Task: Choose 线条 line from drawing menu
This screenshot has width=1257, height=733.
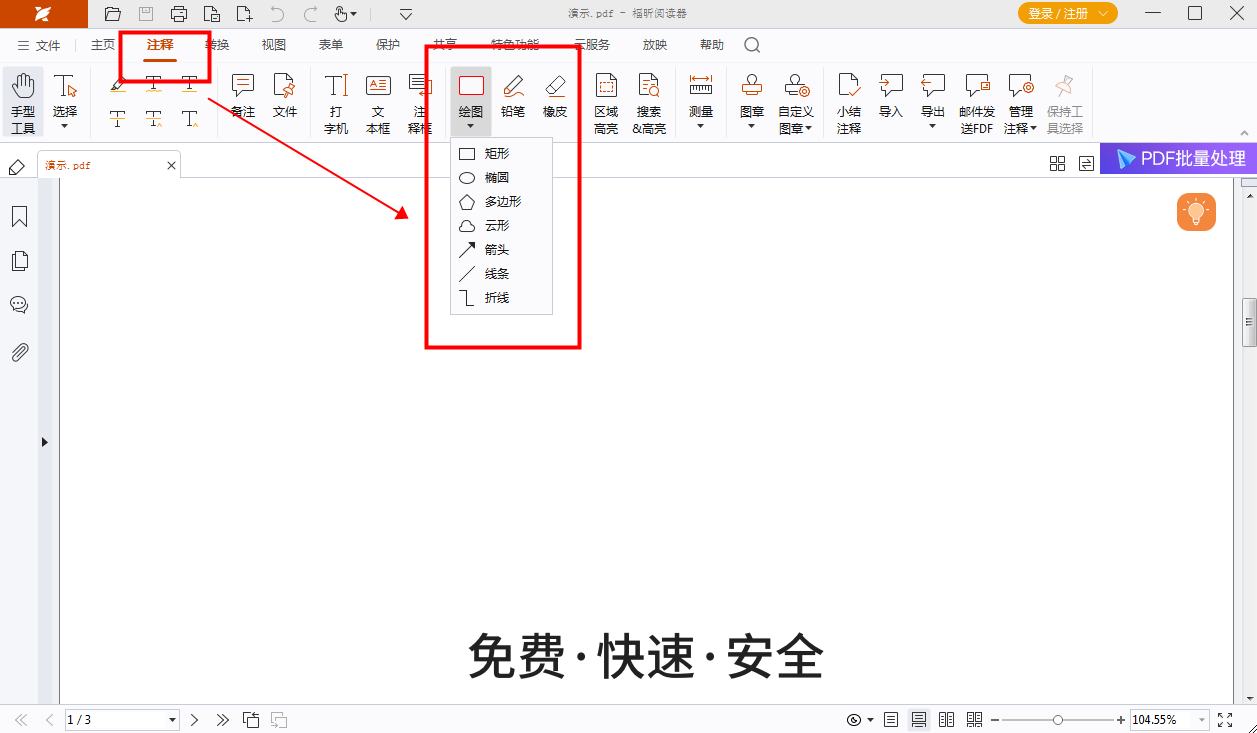Action: tap(502, 273)
